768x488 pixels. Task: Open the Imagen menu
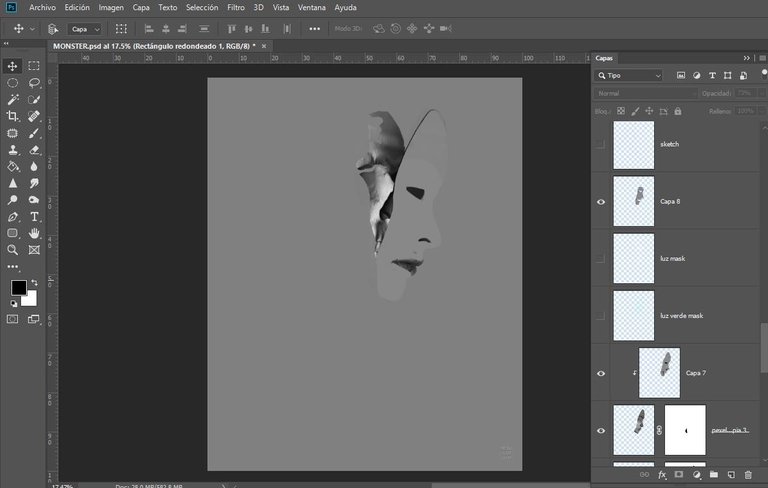111,7
